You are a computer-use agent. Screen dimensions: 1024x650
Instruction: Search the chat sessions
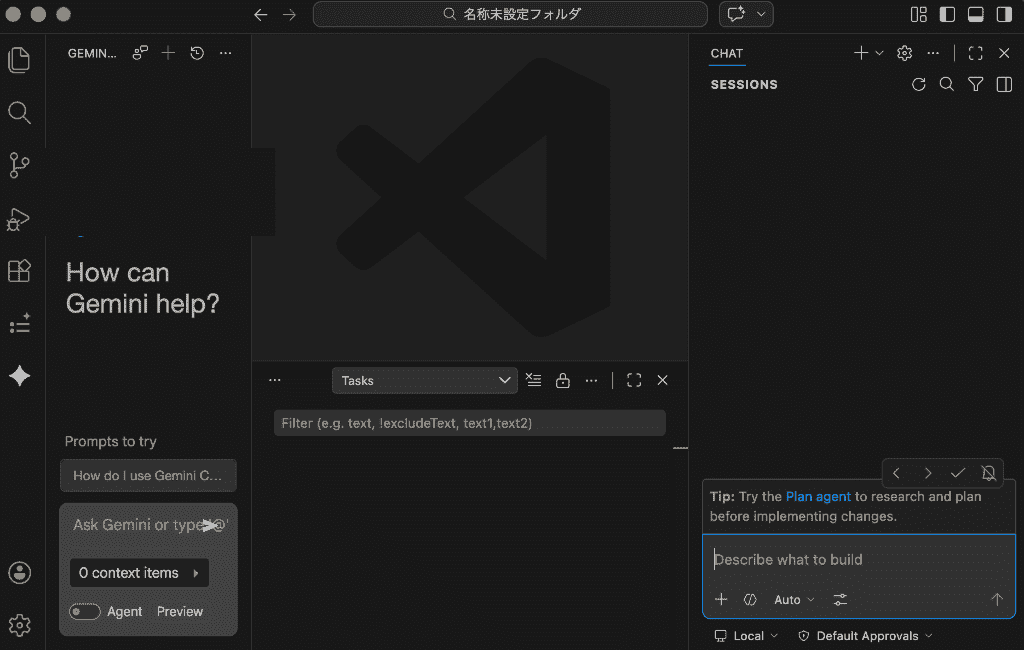click(947, 84)
